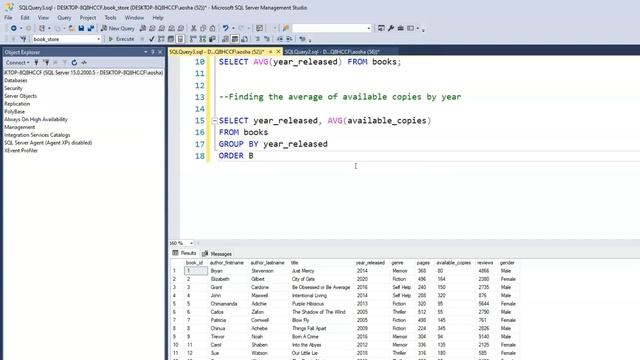Open the File menu
The width and height of the screenshot is (640, 360).
8,18
